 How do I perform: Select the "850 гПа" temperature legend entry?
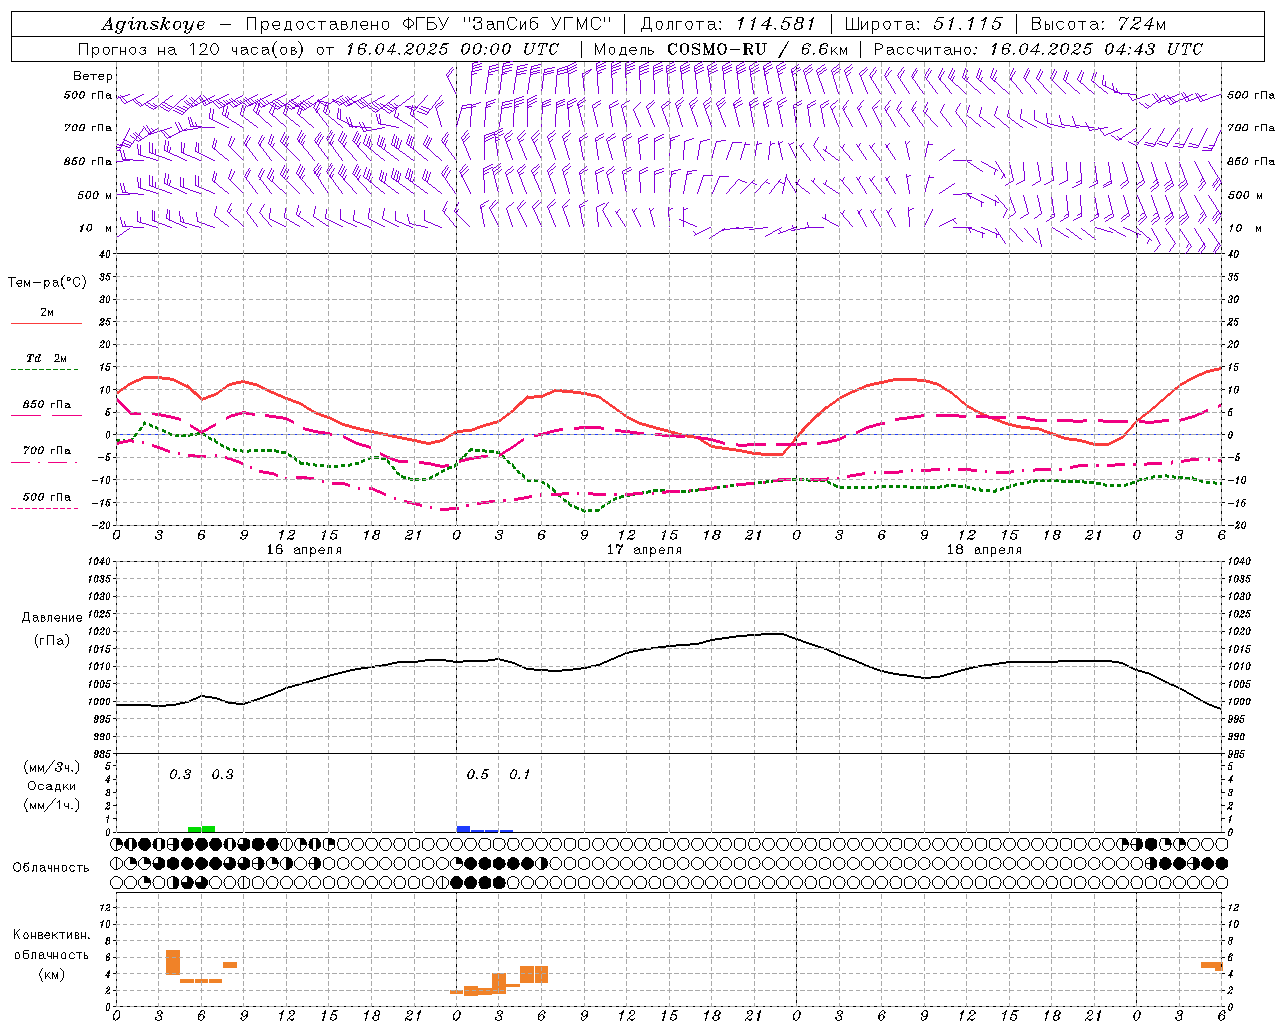tap(47, 405)
